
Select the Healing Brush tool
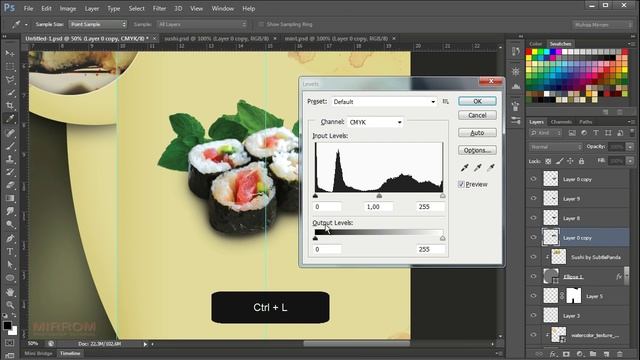click(10, 133)
